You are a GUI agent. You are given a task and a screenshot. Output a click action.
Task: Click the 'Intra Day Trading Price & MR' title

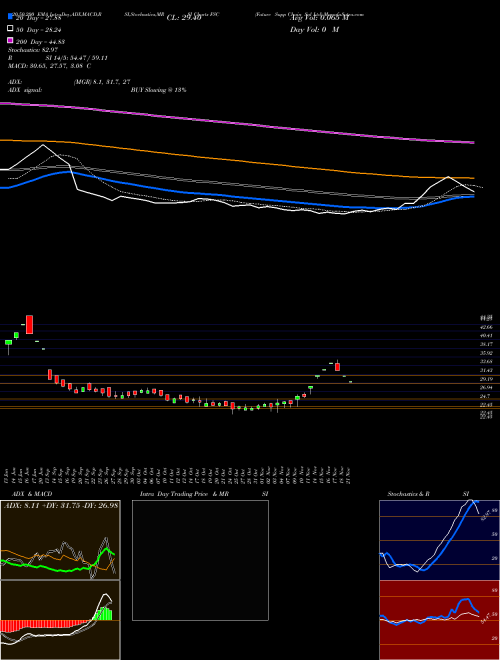click(184, 494)
